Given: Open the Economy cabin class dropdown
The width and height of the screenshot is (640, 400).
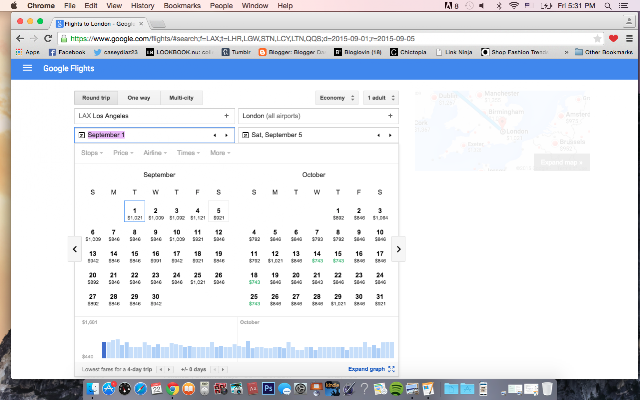Looking at the screenshot, I should 337,98.
